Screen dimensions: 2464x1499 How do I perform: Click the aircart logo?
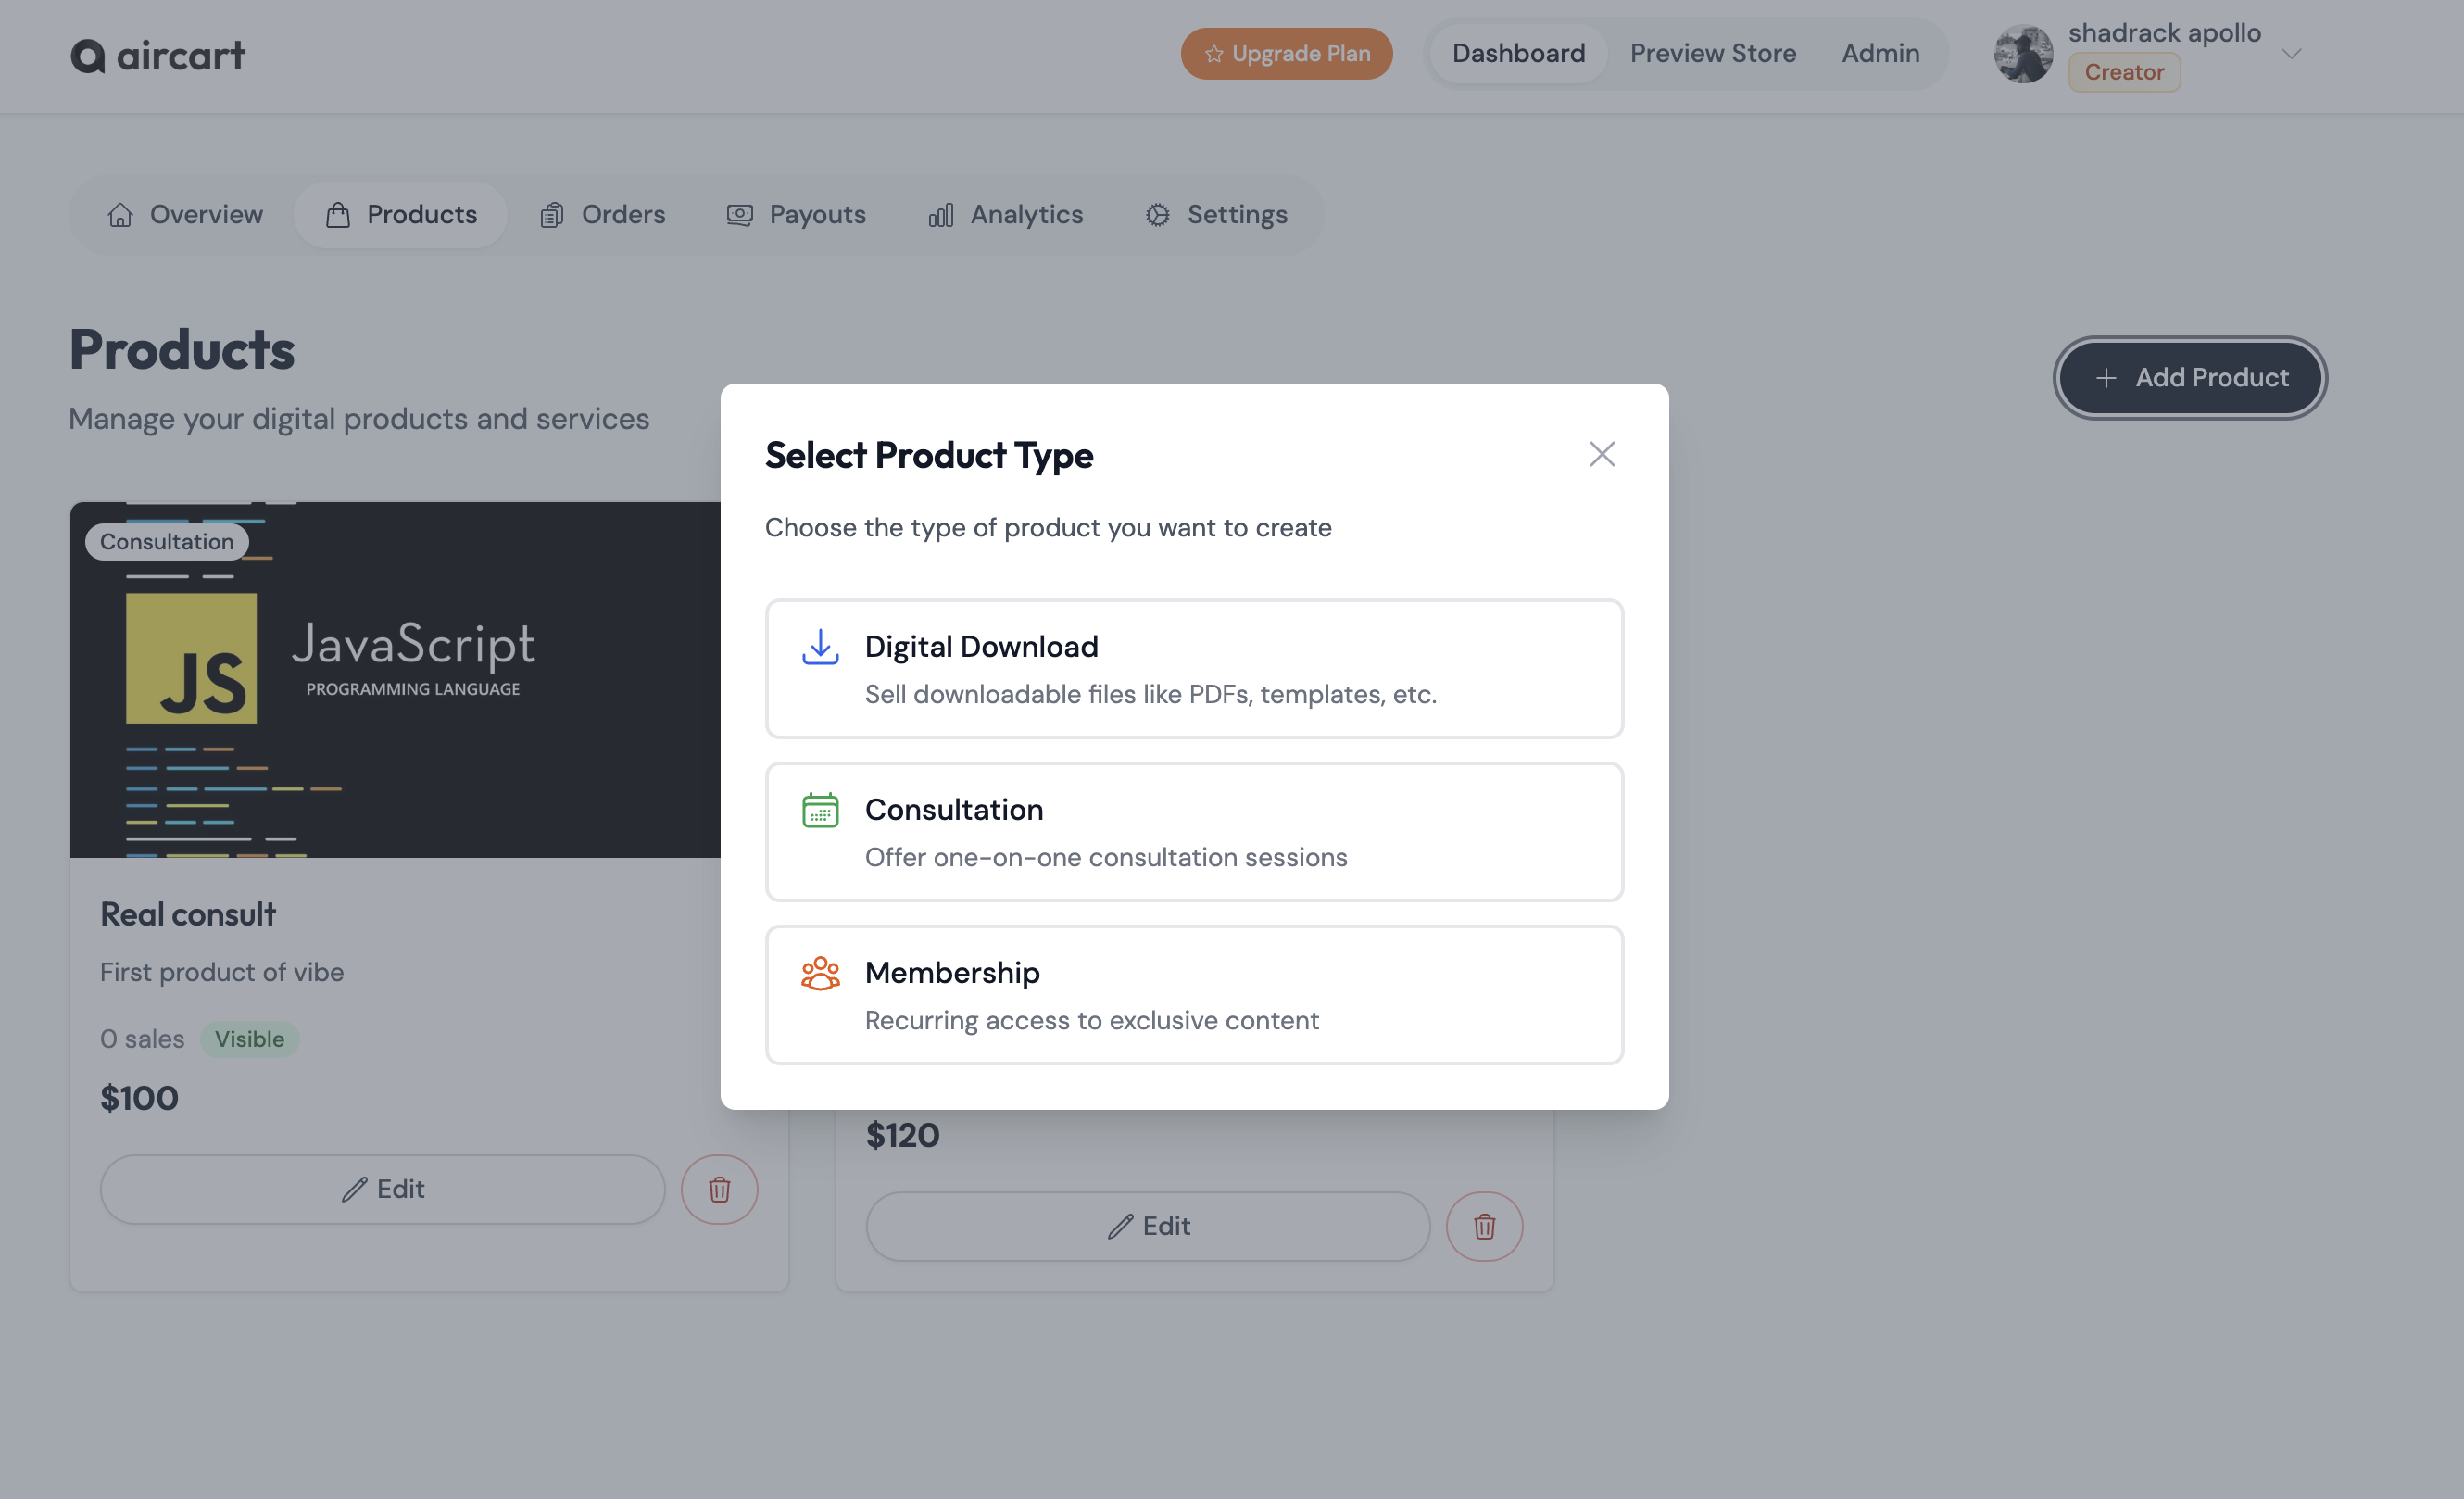(x=157, y=55)
